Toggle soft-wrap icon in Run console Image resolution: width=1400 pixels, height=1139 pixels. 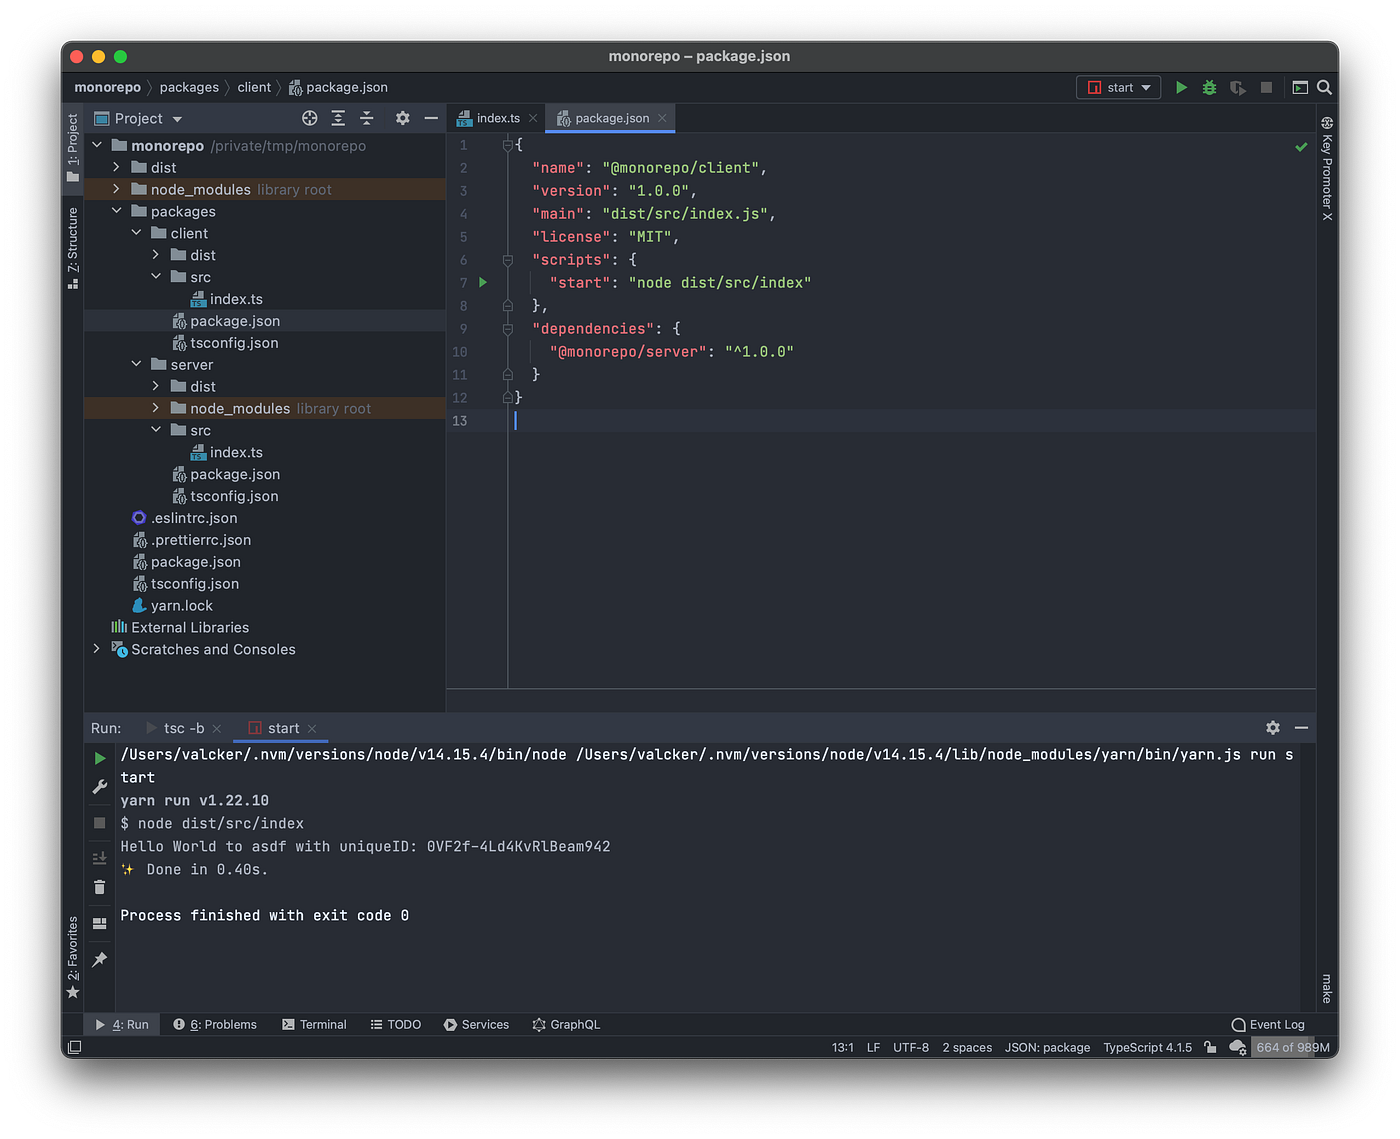pos(99,857)
